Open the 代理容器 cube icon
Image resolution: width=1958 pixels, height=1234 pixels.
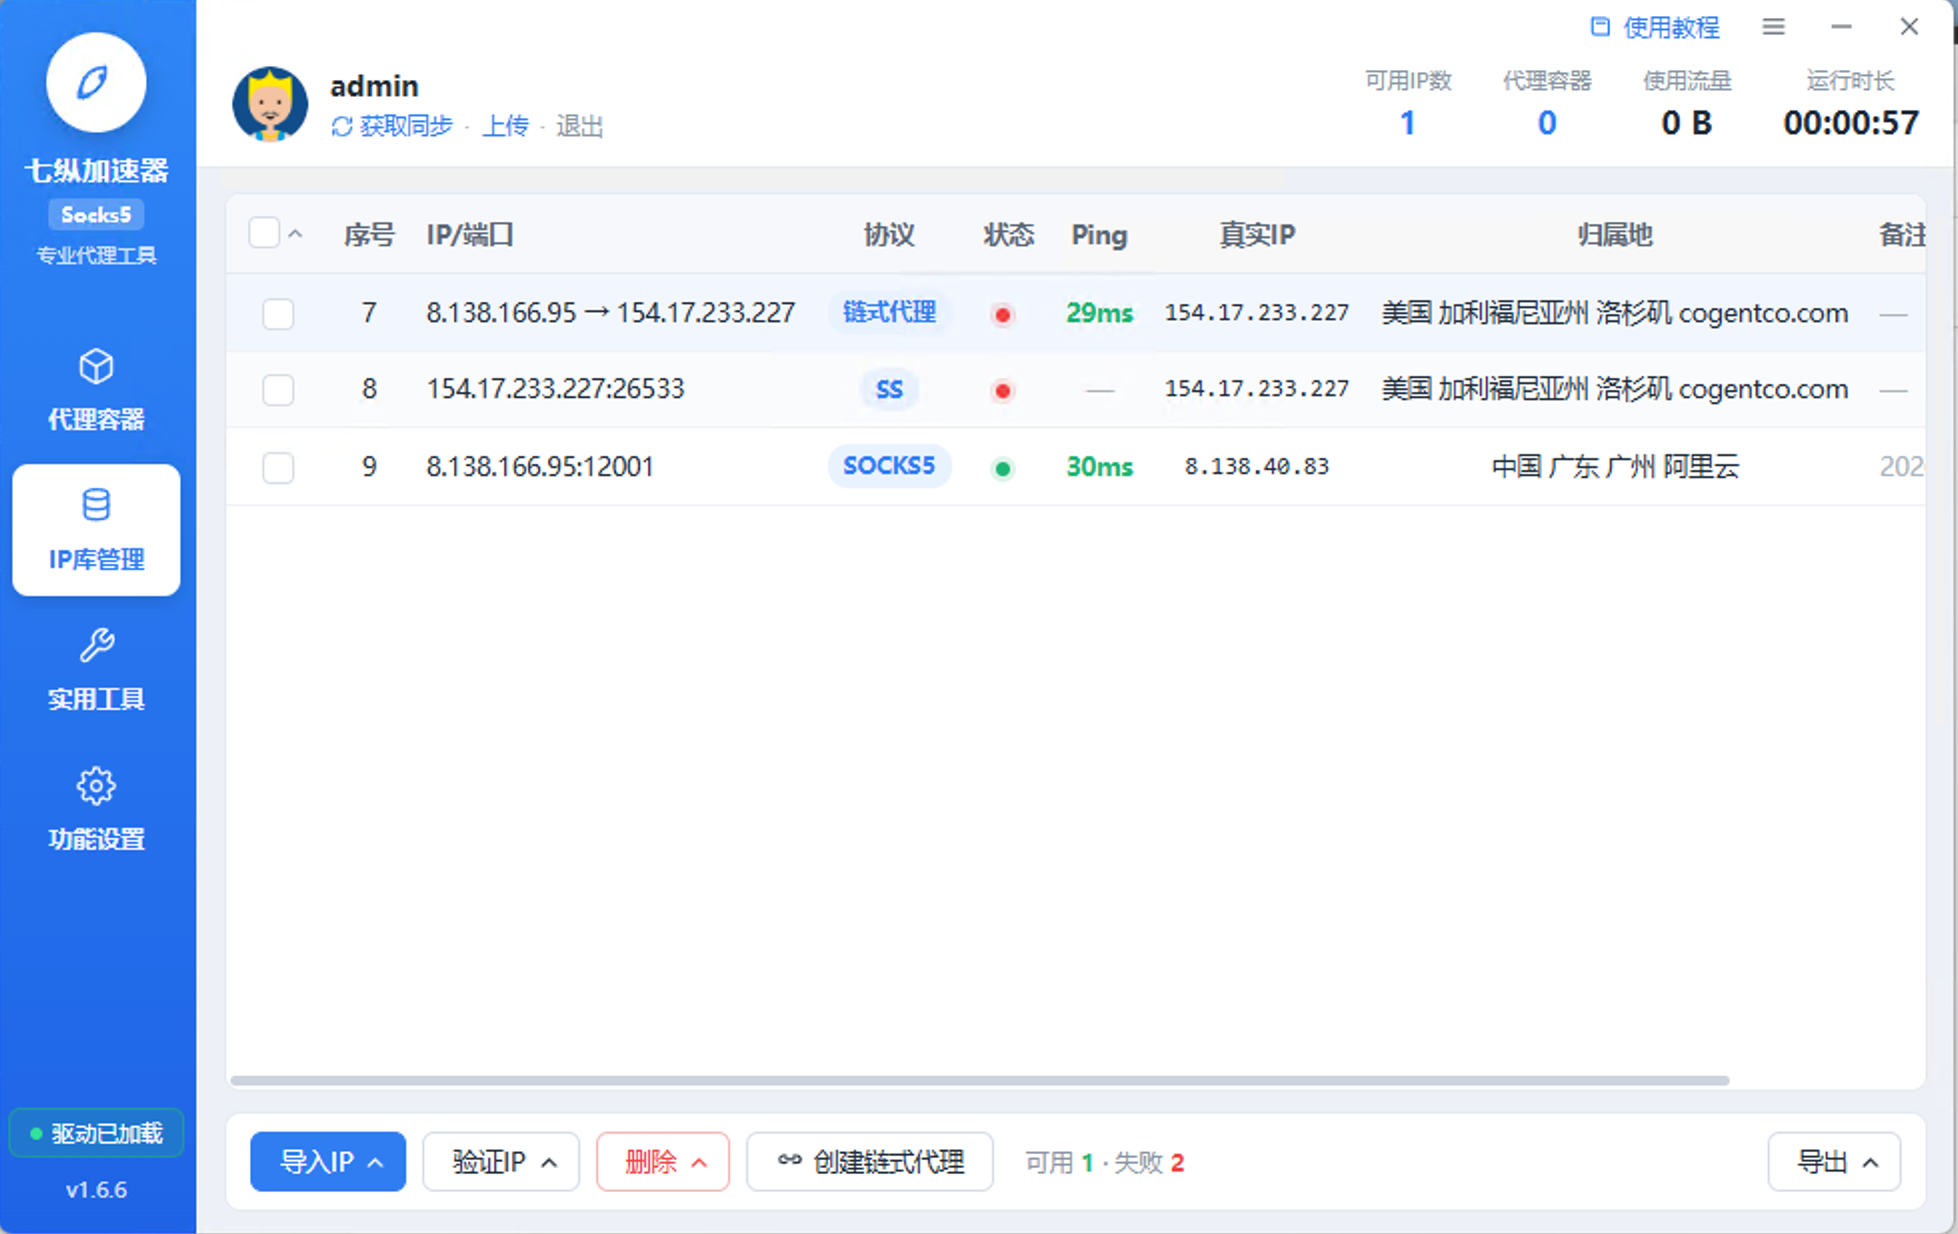96,366
